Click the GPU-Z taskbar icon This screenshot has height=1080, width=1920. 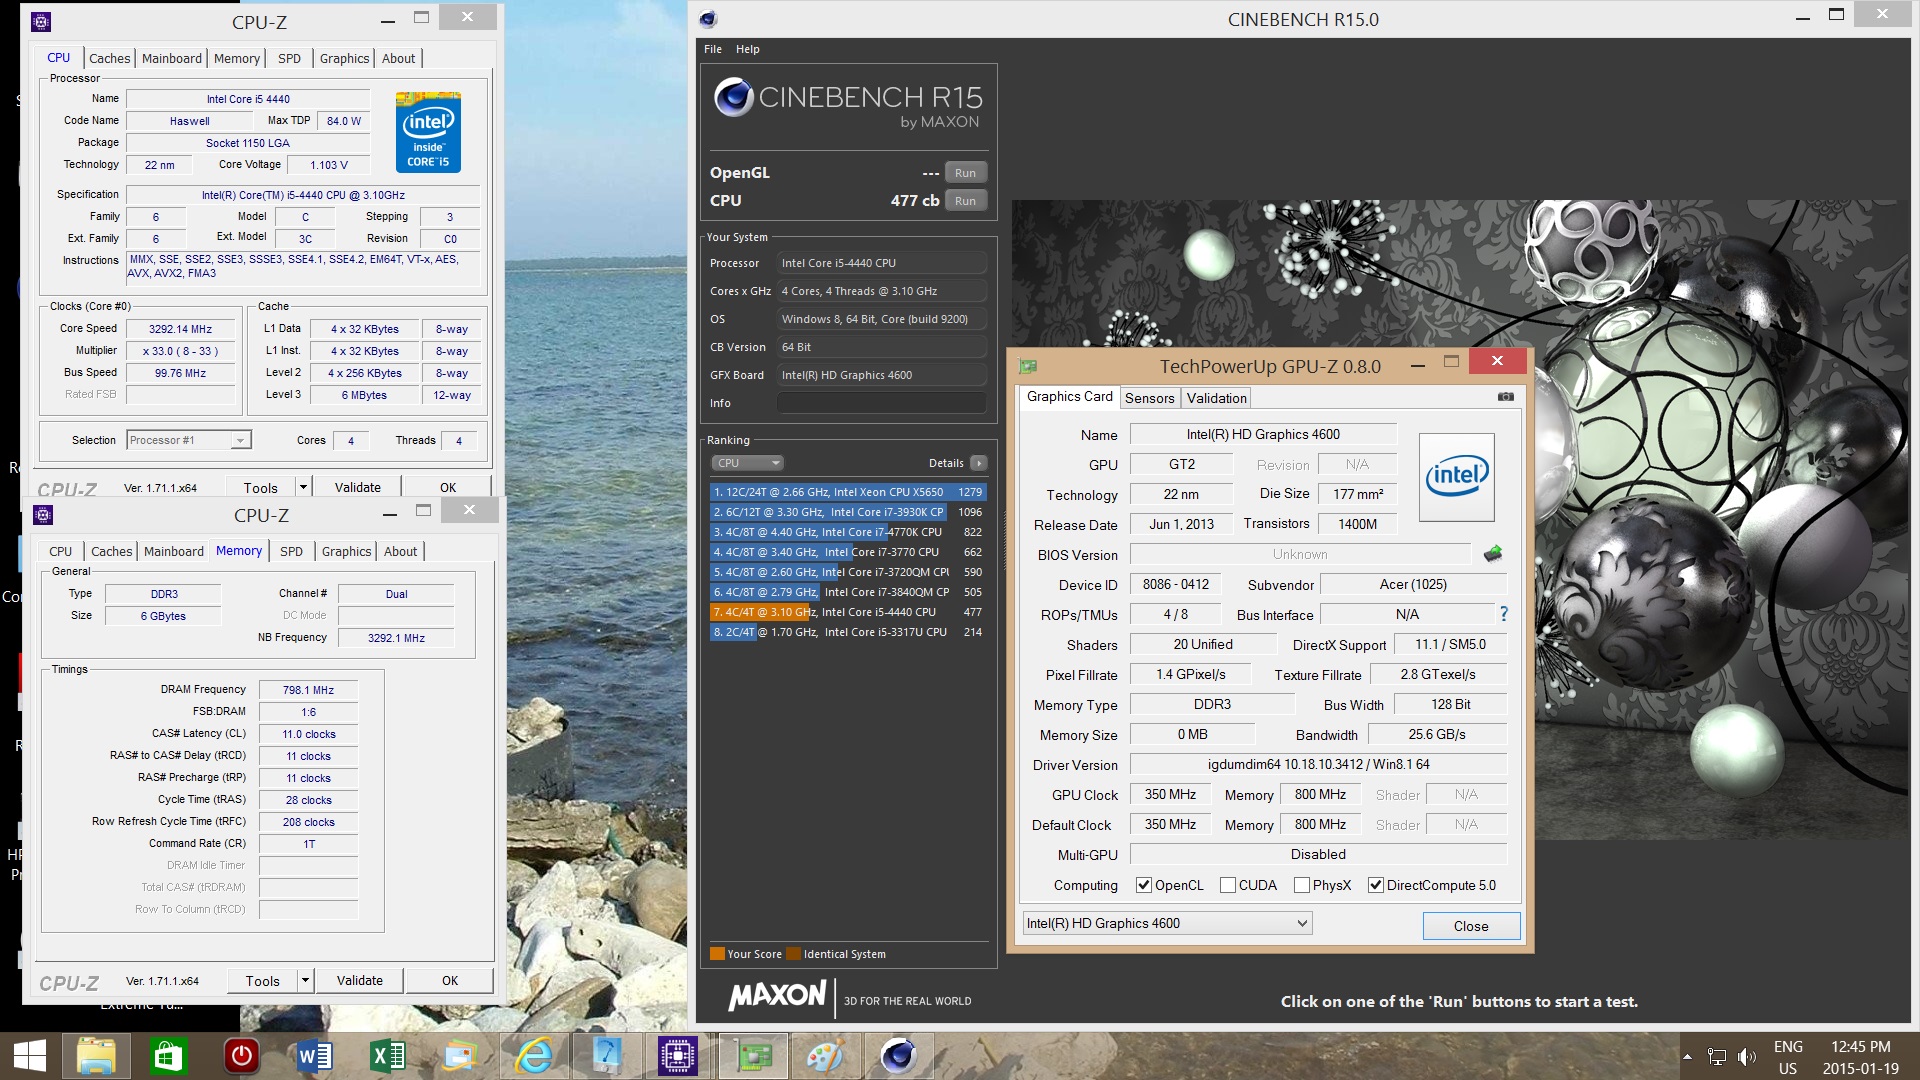click(x=752, y=1056)
